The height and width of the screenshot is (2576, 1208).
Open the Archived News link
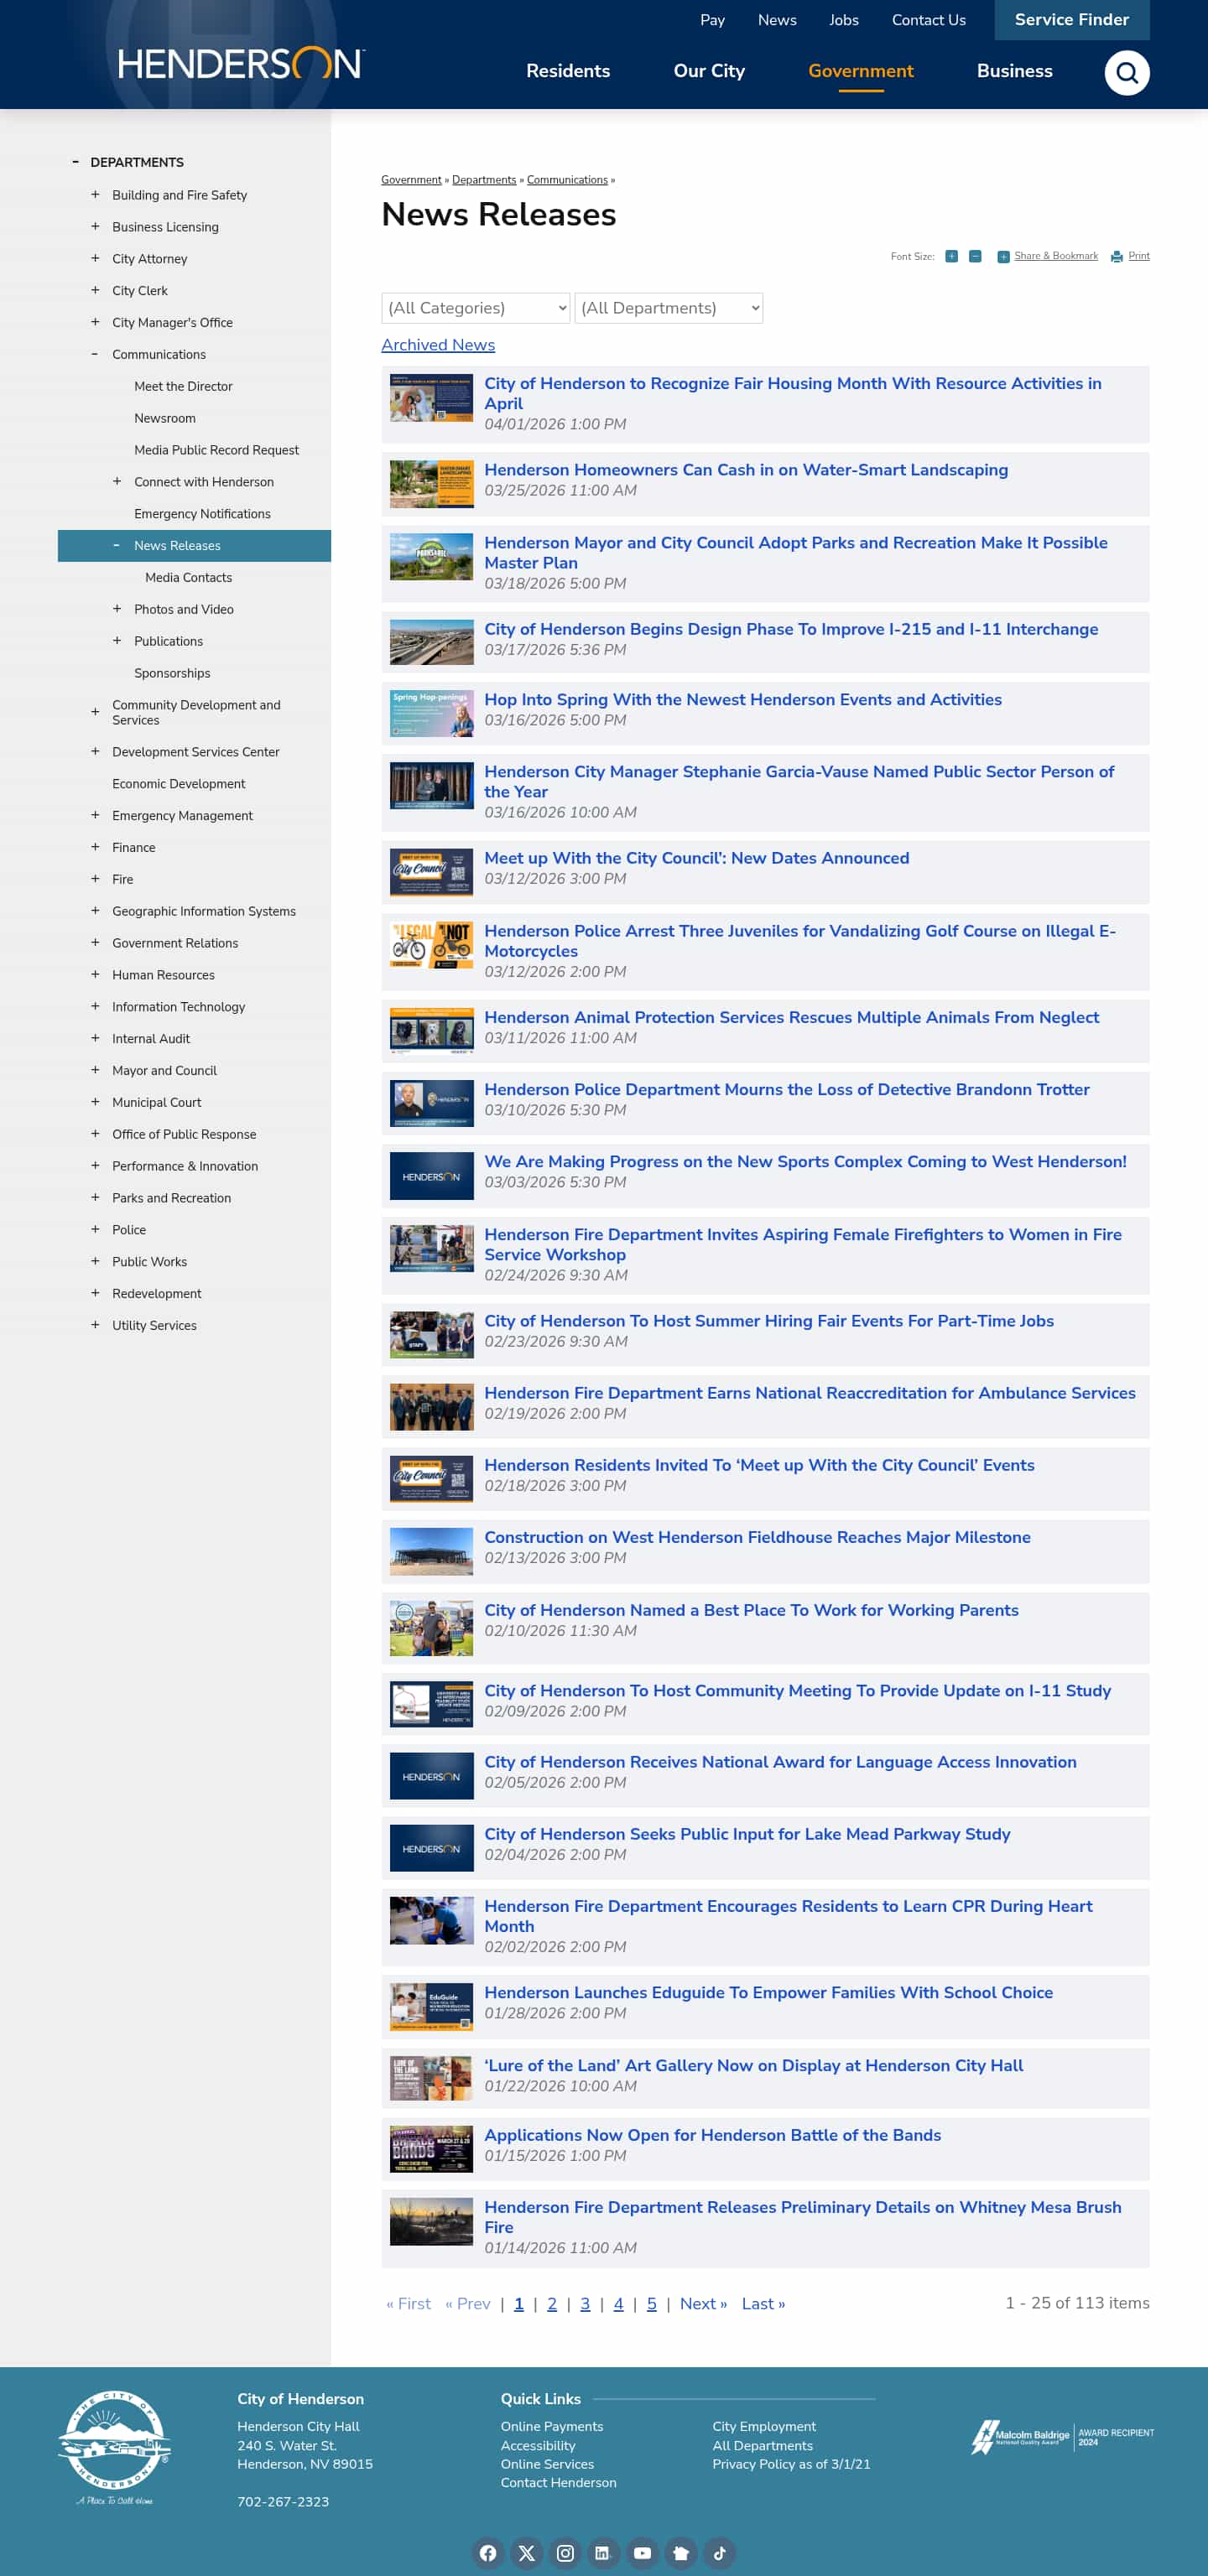(438, 345)
